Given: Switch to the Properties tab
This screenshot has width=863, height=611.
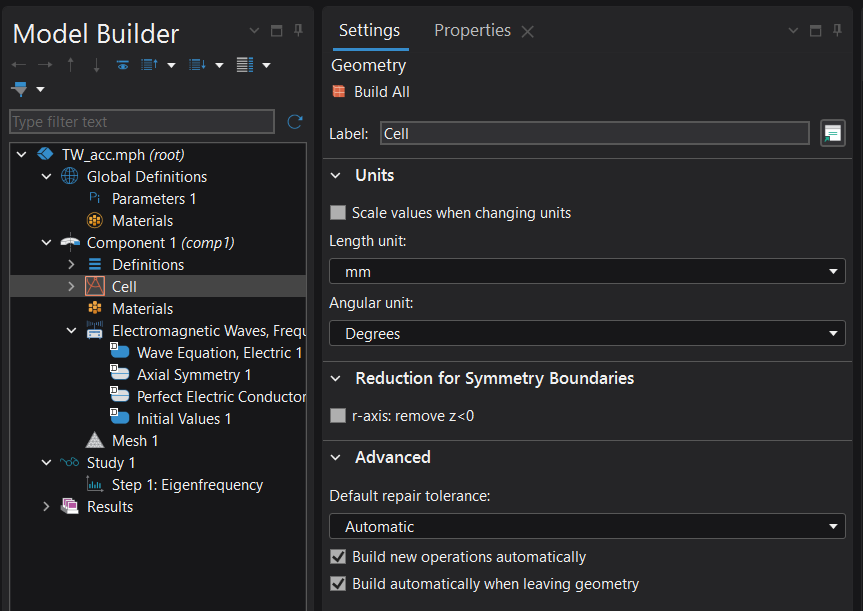Looking at the screenshot, I should click(472, 31).
